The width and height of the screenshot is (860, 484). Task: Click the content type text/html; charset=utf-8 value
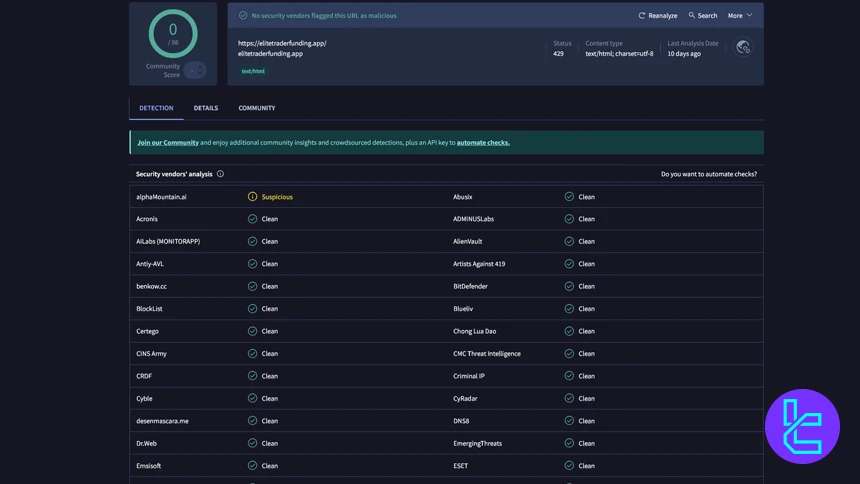(619, 54)
